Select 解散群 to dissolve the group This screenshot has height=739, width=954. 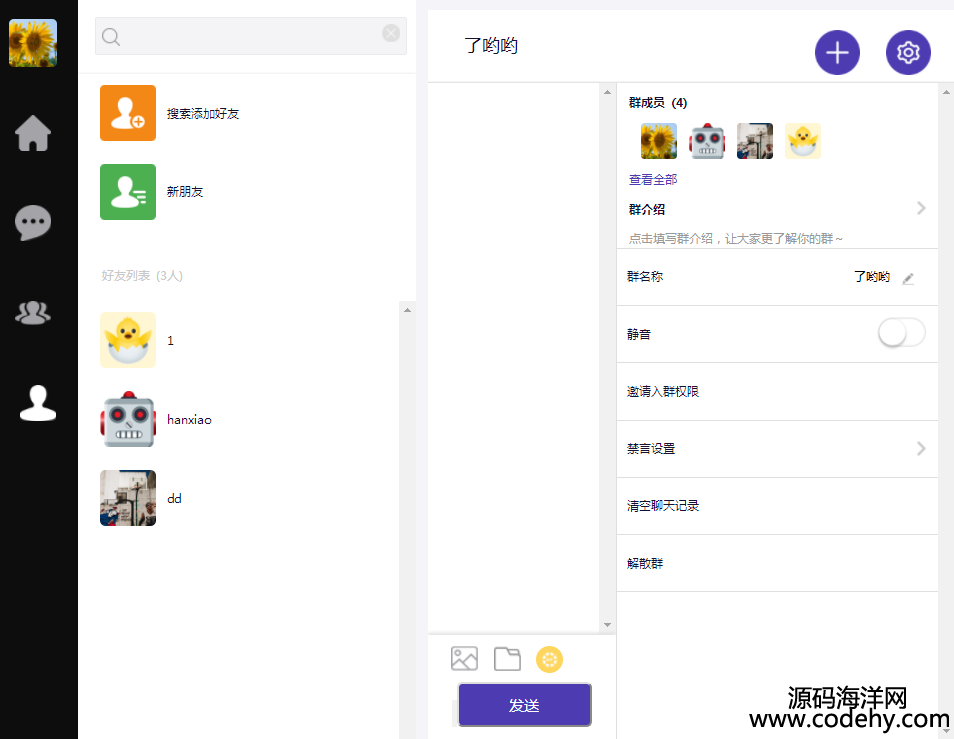coord(777,563)
